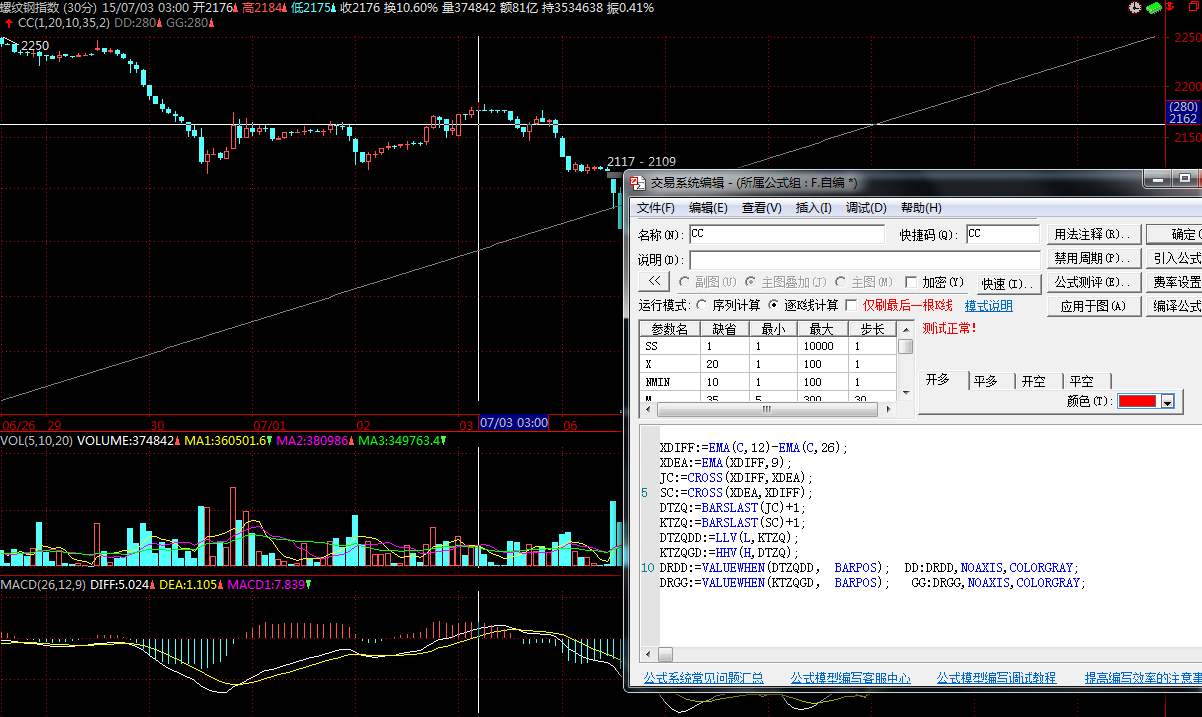Viewport: 1202px width, 717px height.
Task: Select the 副图 radio option
Action: 685,283
